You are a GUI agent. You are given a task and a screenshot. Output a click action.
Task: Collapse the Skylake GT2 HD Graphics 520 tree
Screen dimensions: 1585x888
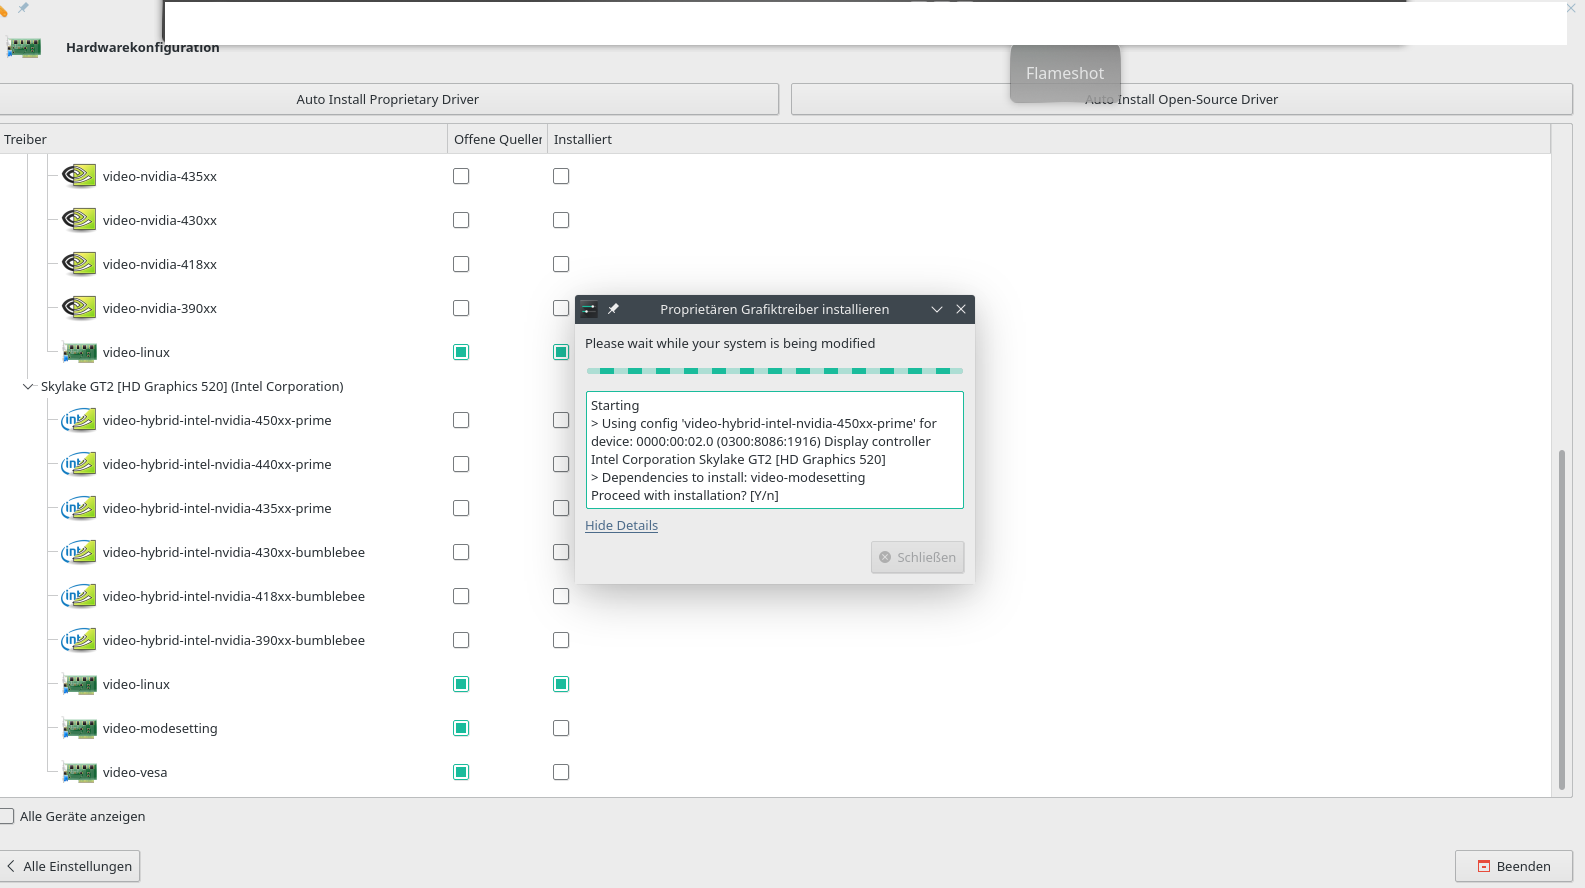point(28,386)
